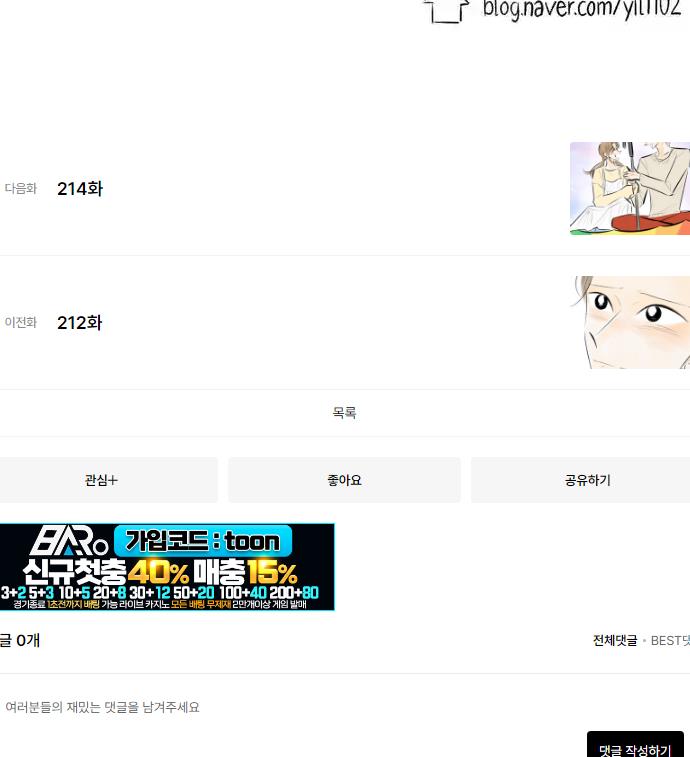Select the 다음화 label
This screenshot has width=690, height=757.
coord(21,188)
